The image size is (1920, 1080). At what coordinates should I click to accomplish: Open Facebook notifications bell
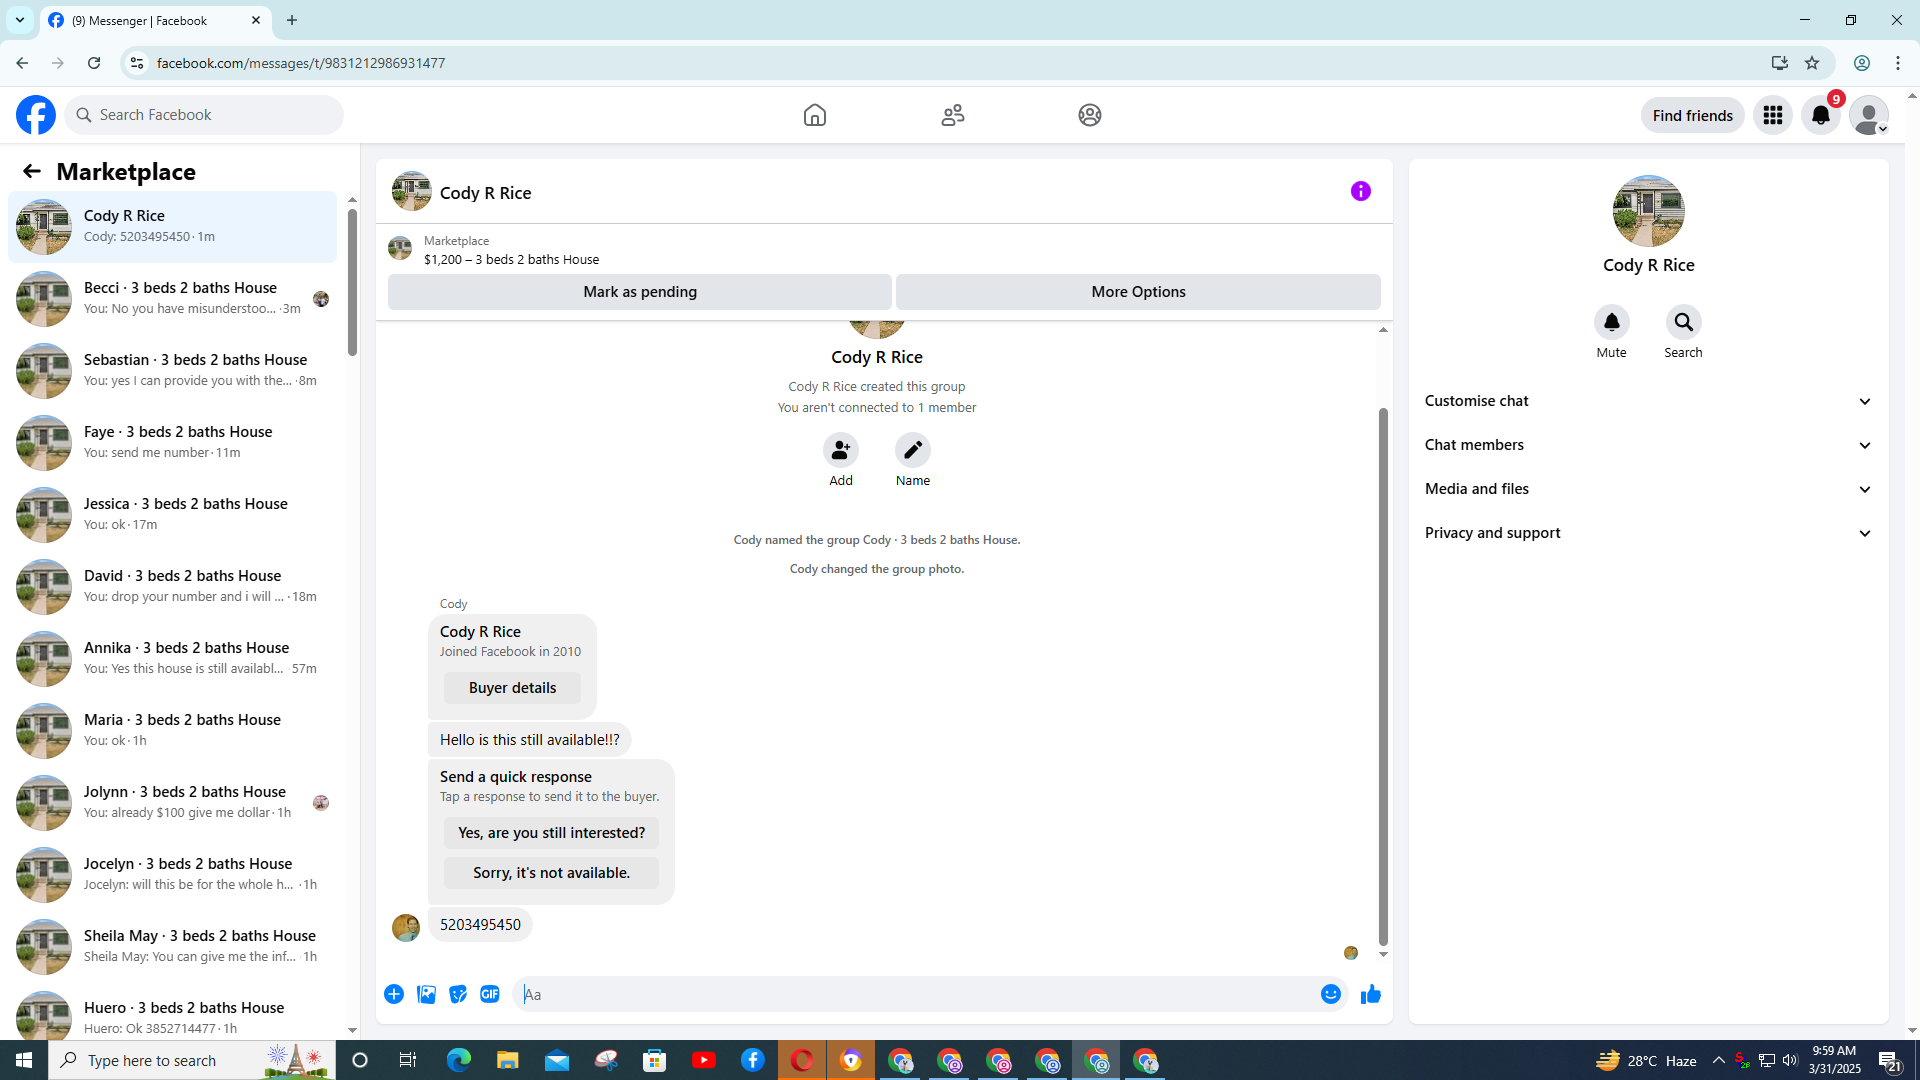[1820, 115]
